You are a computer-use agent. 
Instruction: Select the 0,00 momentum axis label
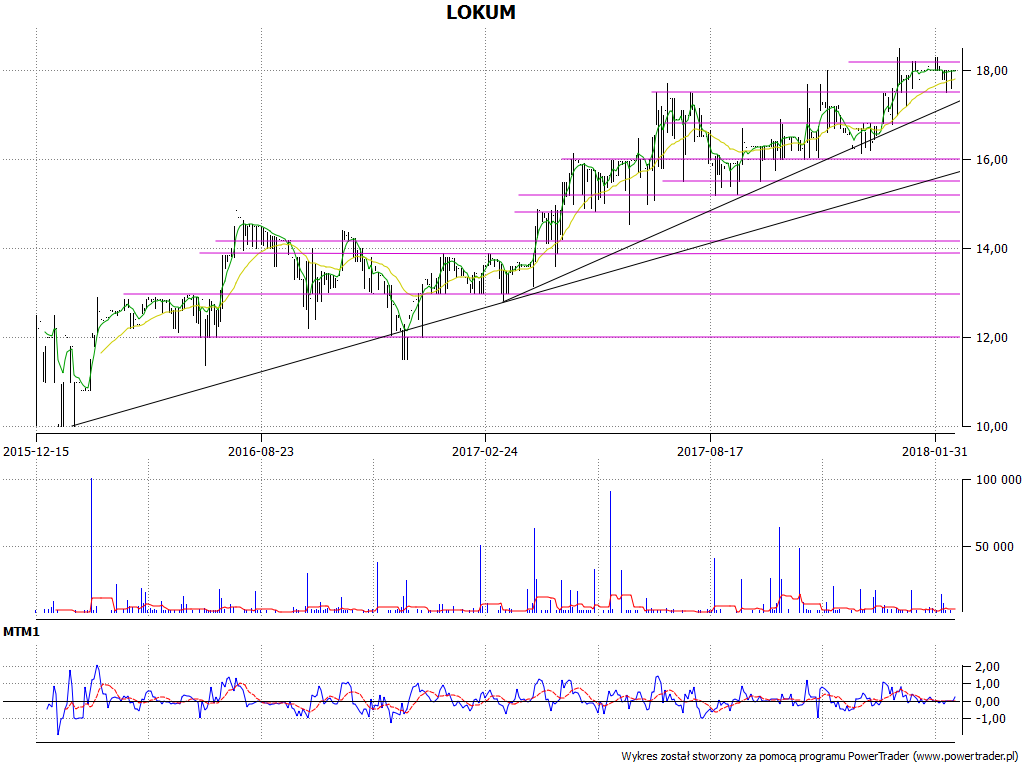point(987,702)
